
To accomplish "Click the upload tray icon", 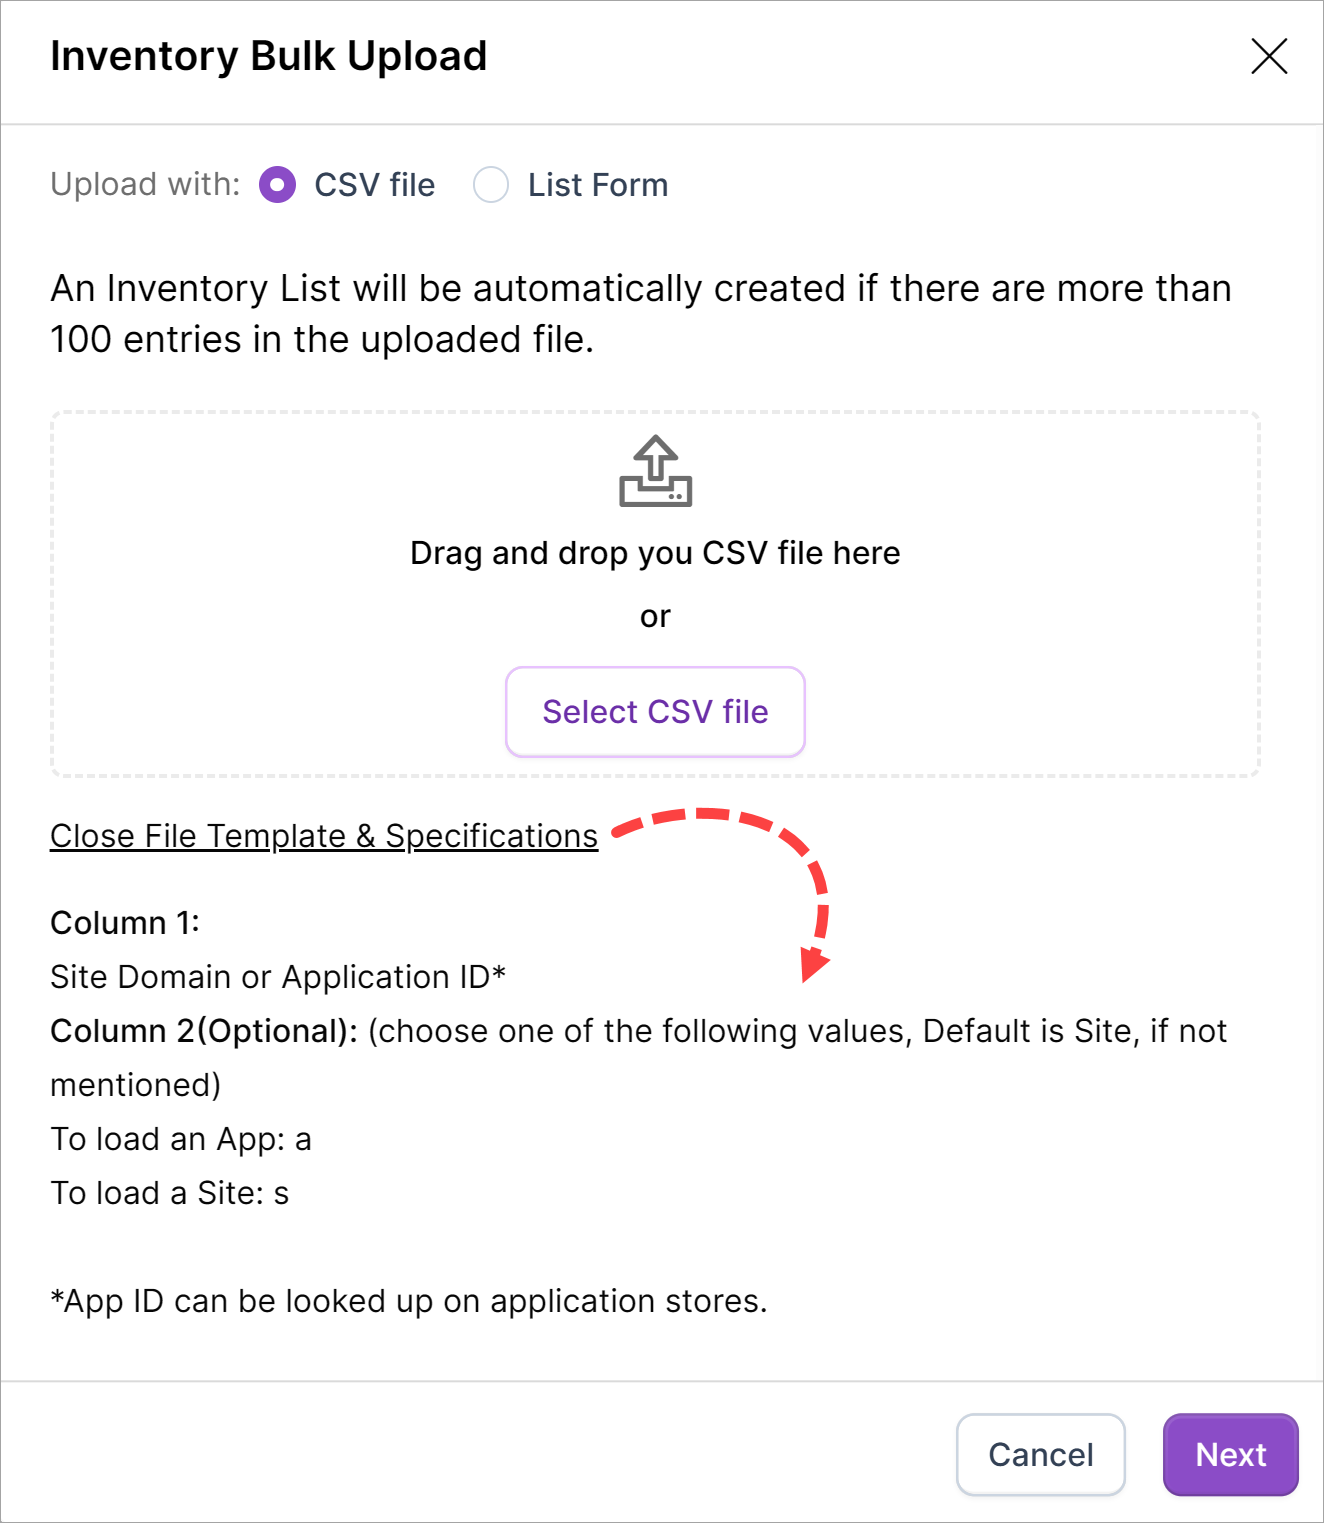I will [x=655, y=471].
